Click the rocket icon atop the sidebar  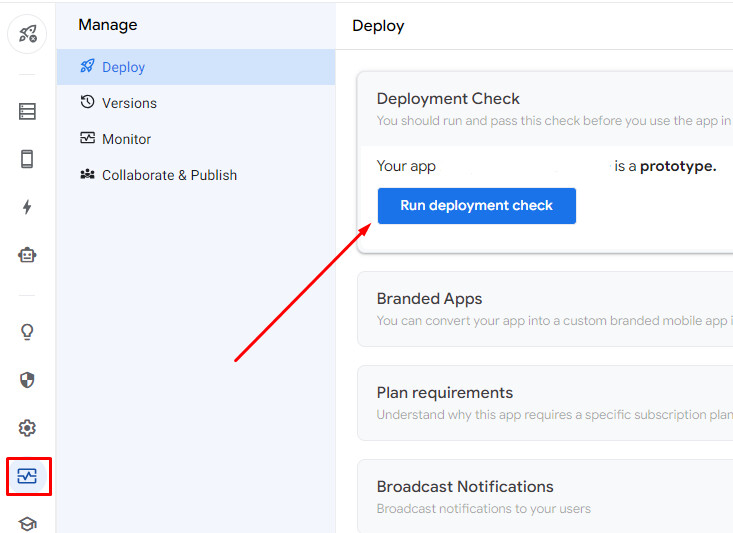tap(27, 35)
